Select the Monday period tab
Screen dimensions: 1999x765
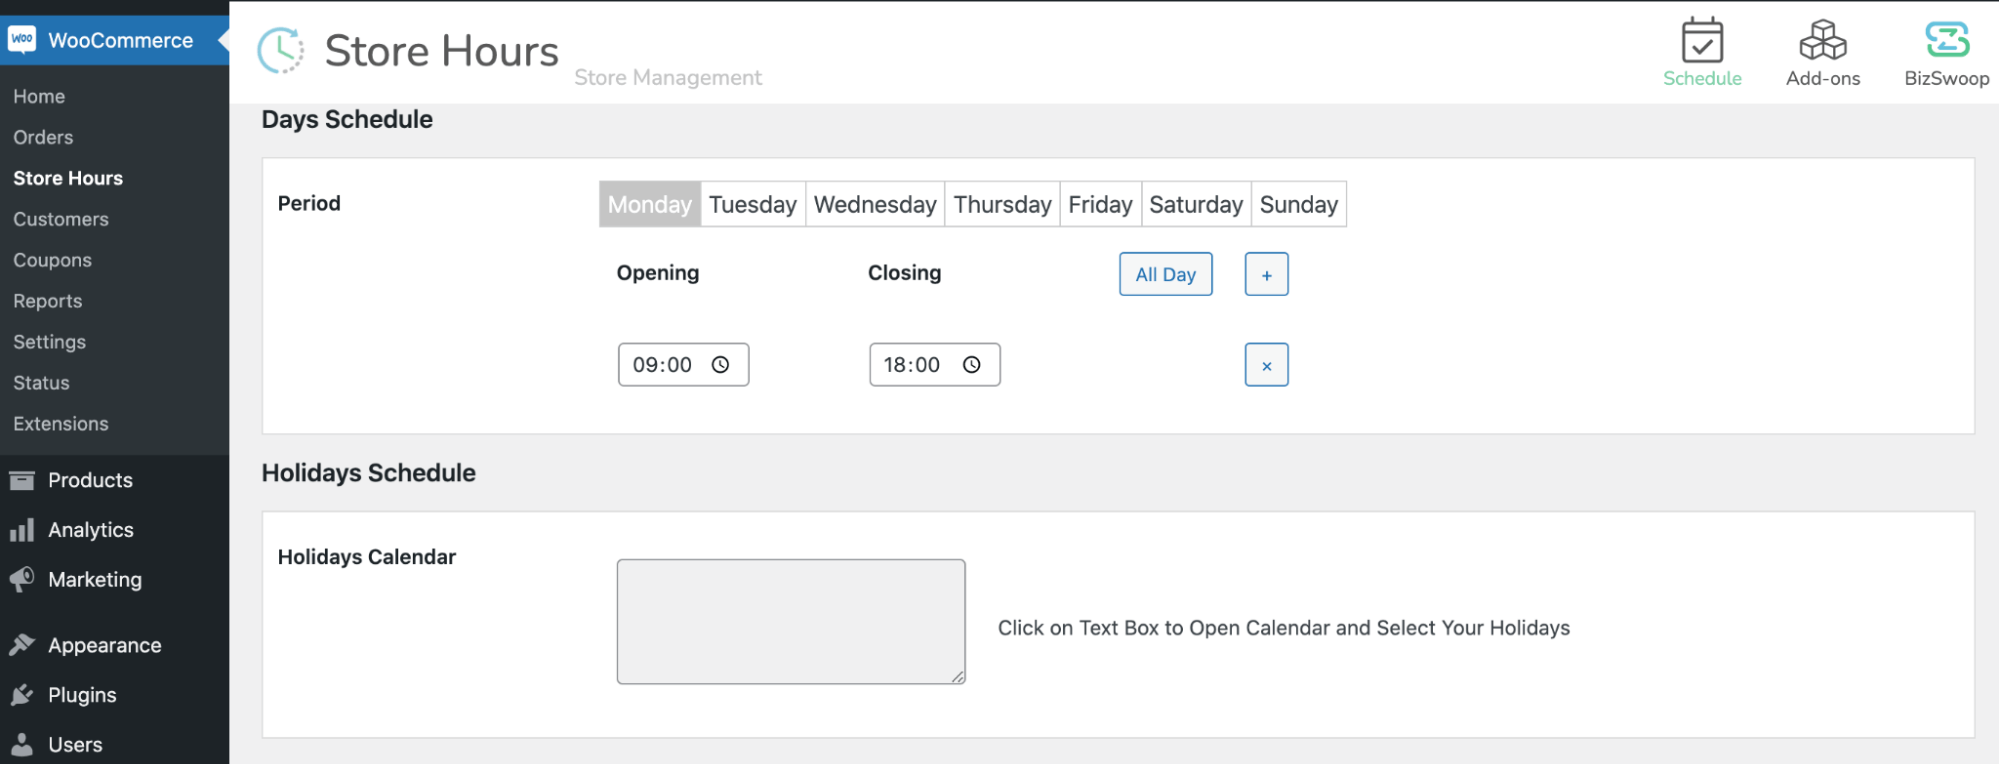click(650, 205)
